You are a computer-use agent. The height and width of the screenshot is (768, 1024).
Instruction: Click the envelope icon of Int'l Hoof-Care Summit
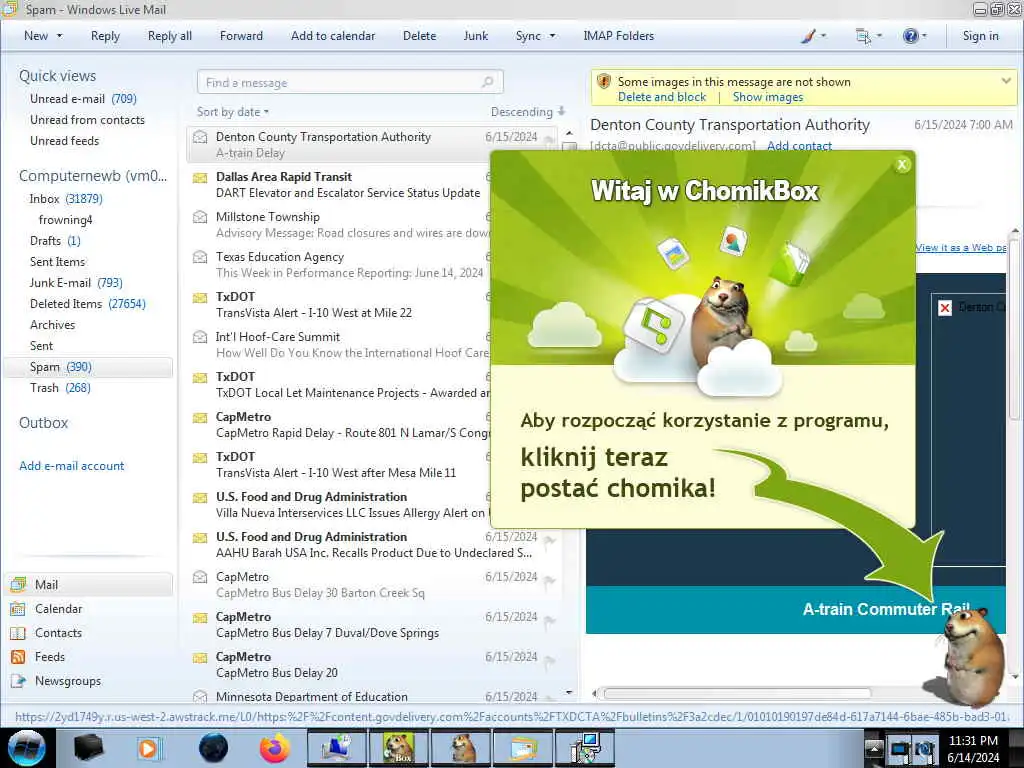200,337
